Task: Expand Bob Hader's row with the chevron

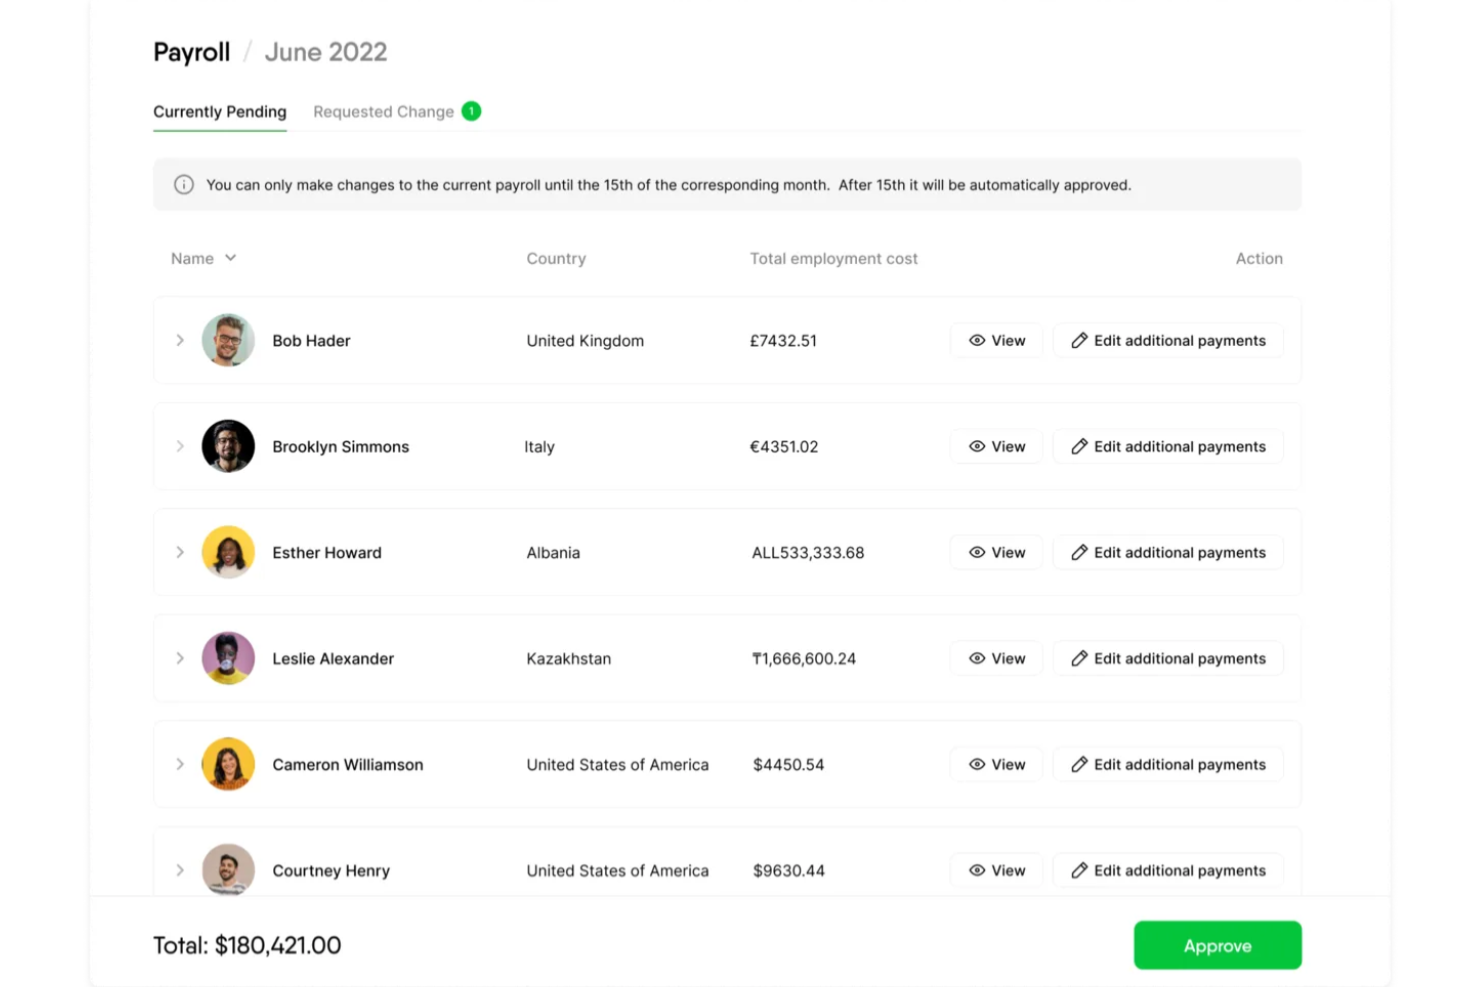Action: pyautogui.click(x=180, y=340)
